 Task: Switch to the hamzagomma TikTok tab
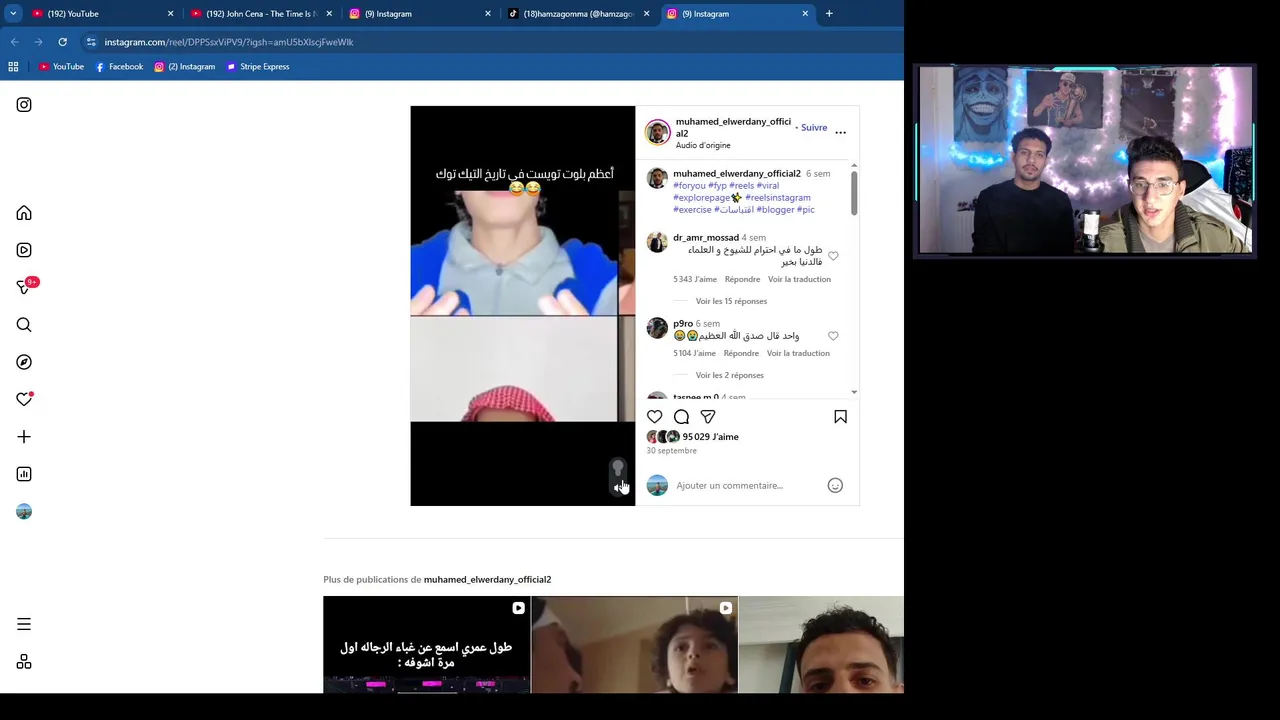(578, 14)
